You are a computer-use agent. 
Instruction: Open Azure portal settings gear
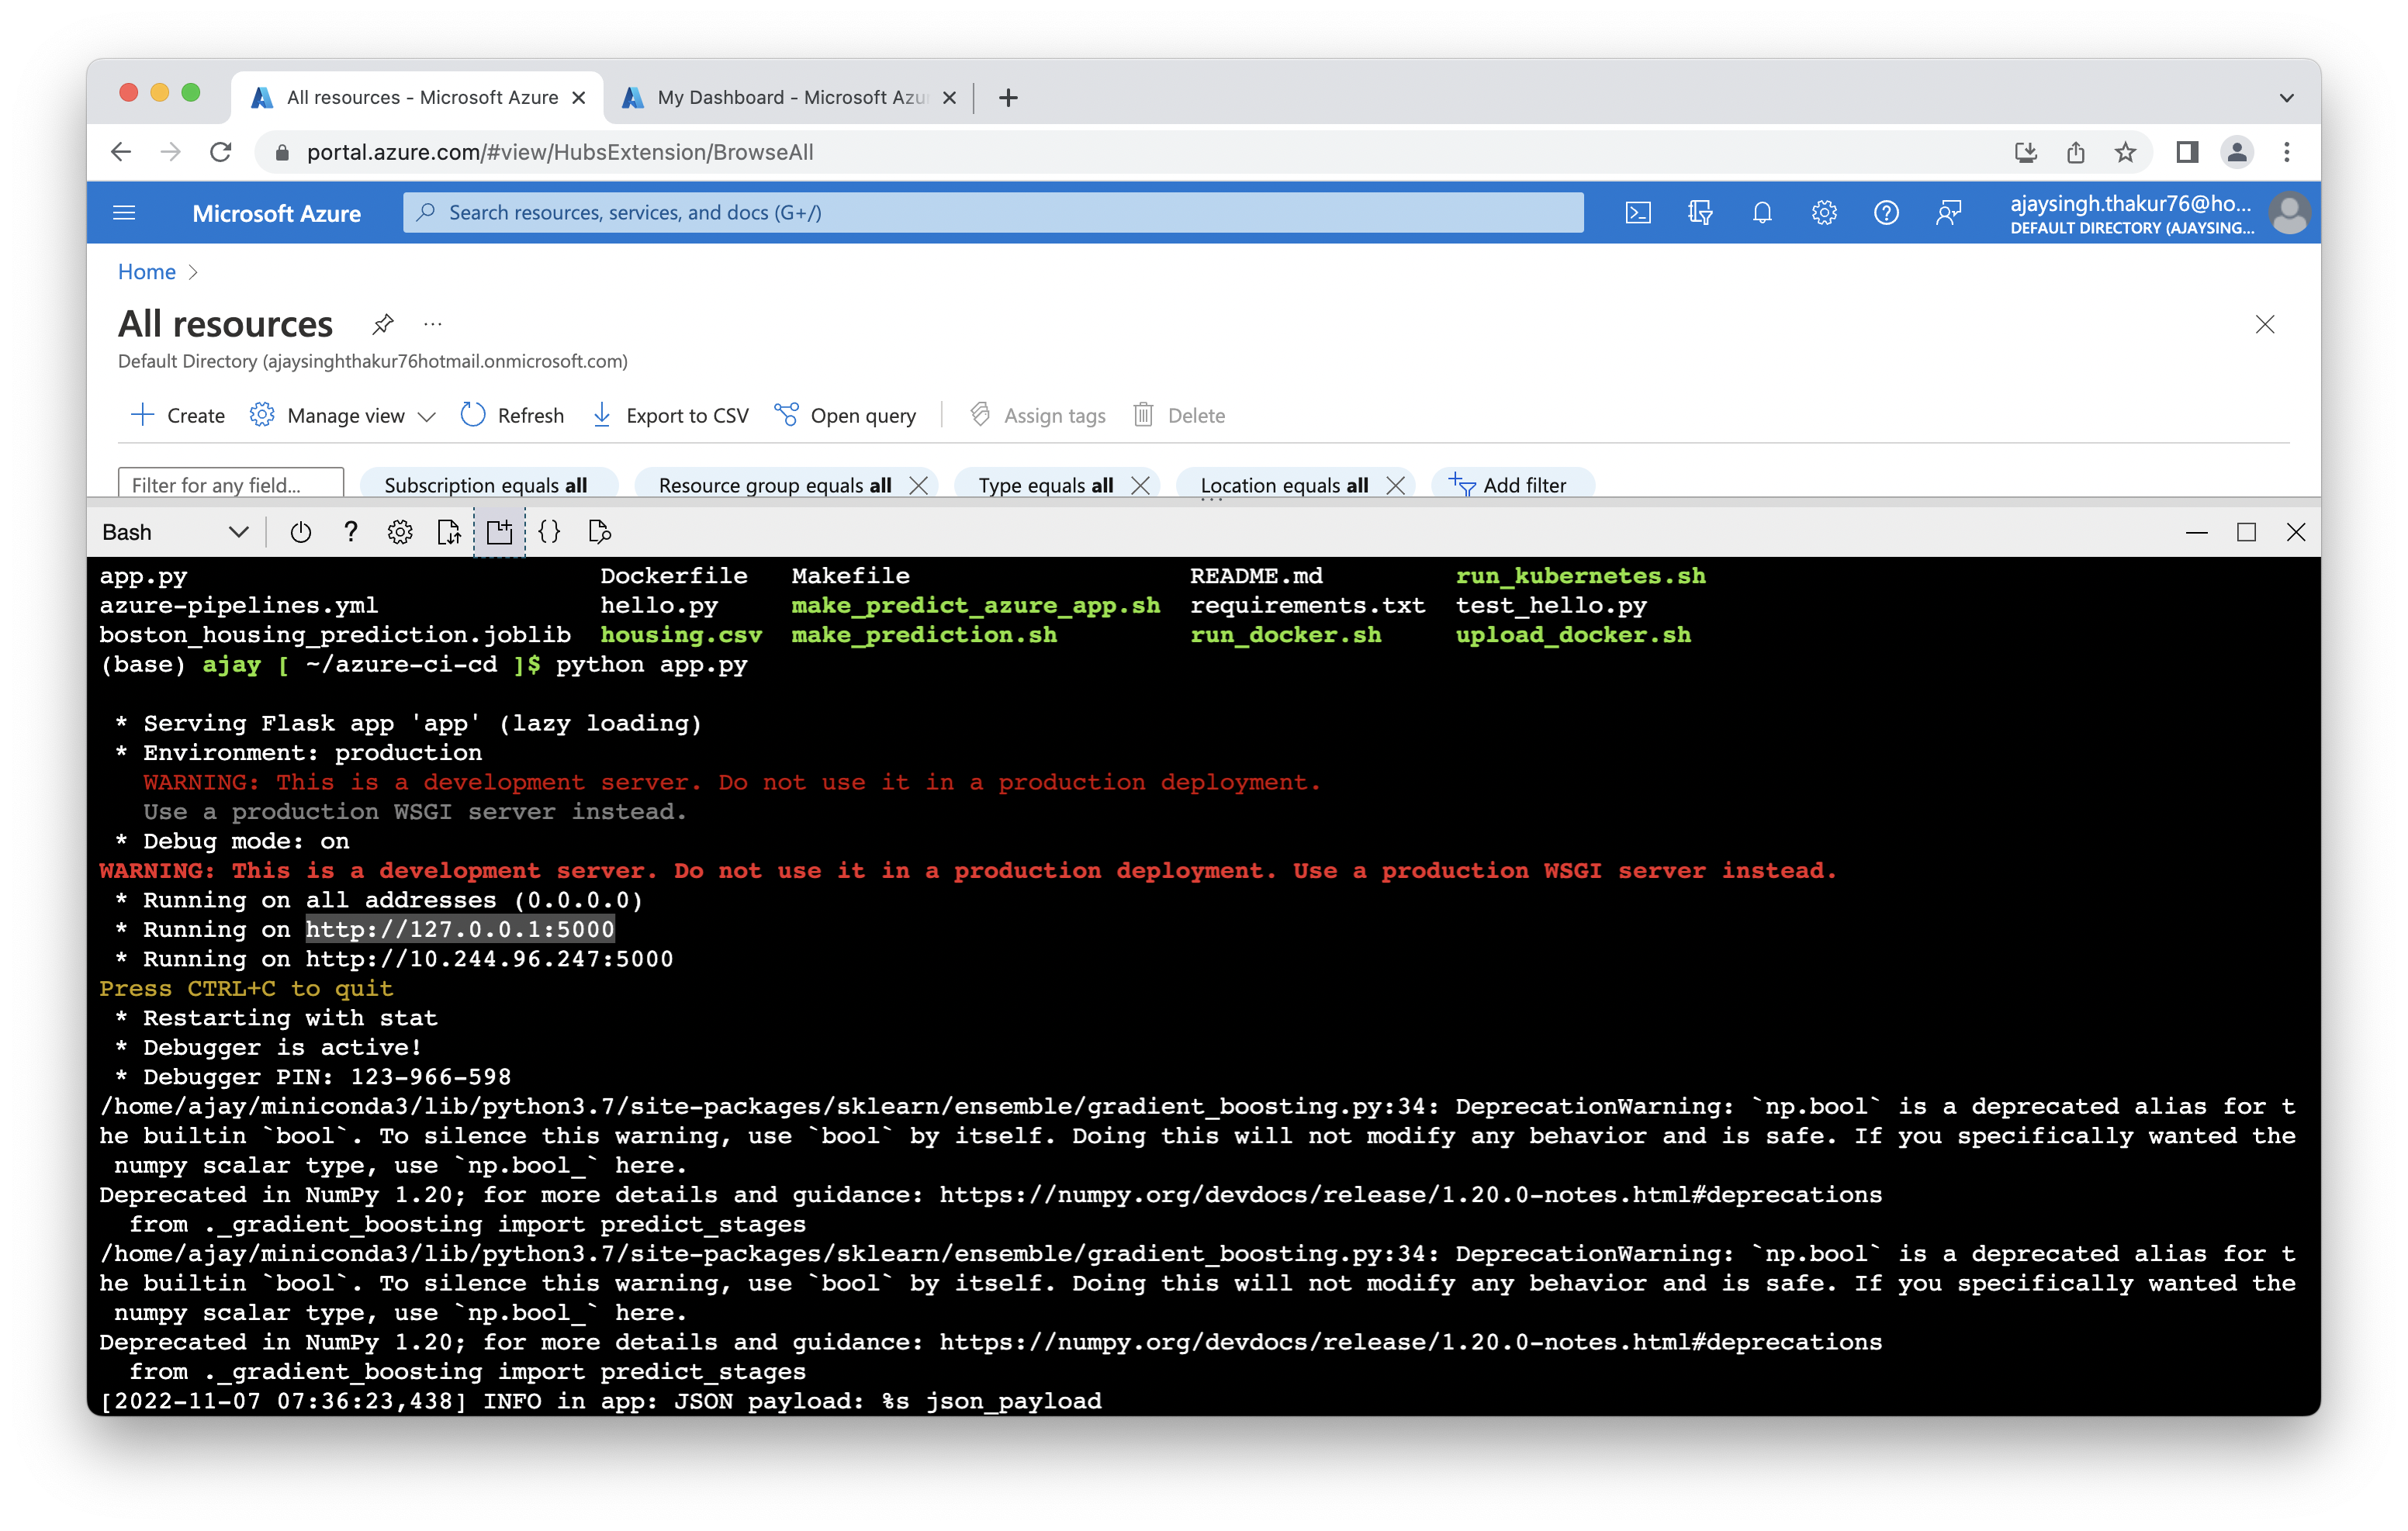[1824, 213]
